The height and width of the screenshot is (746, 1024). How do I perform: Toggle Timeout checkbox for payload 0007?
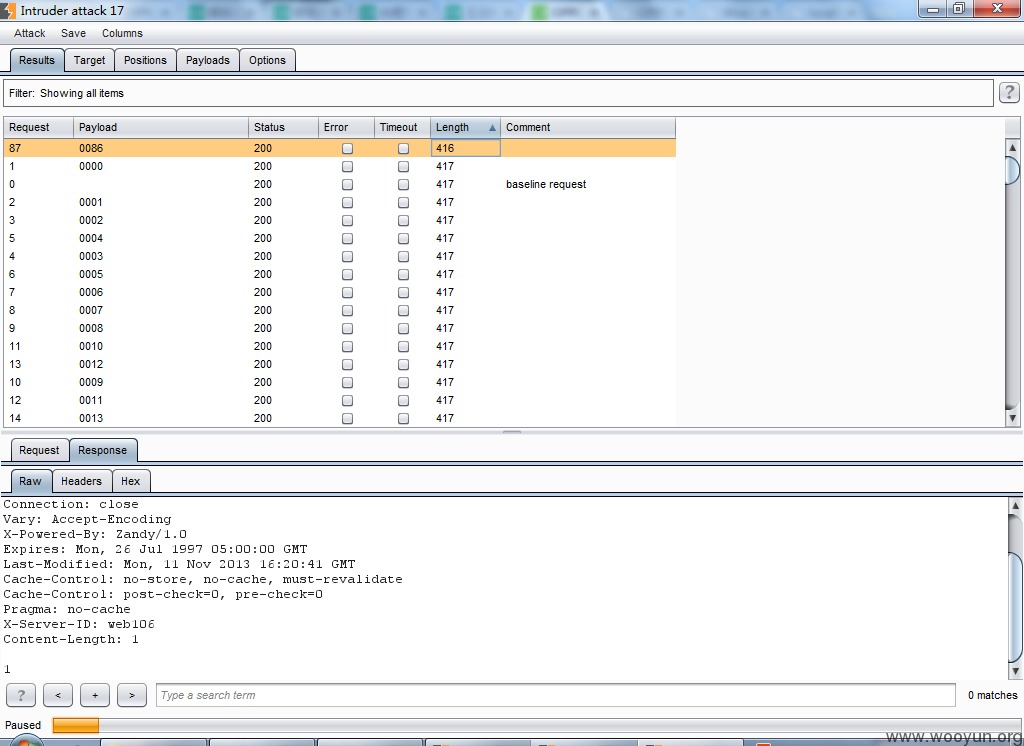tap(404, 310)
